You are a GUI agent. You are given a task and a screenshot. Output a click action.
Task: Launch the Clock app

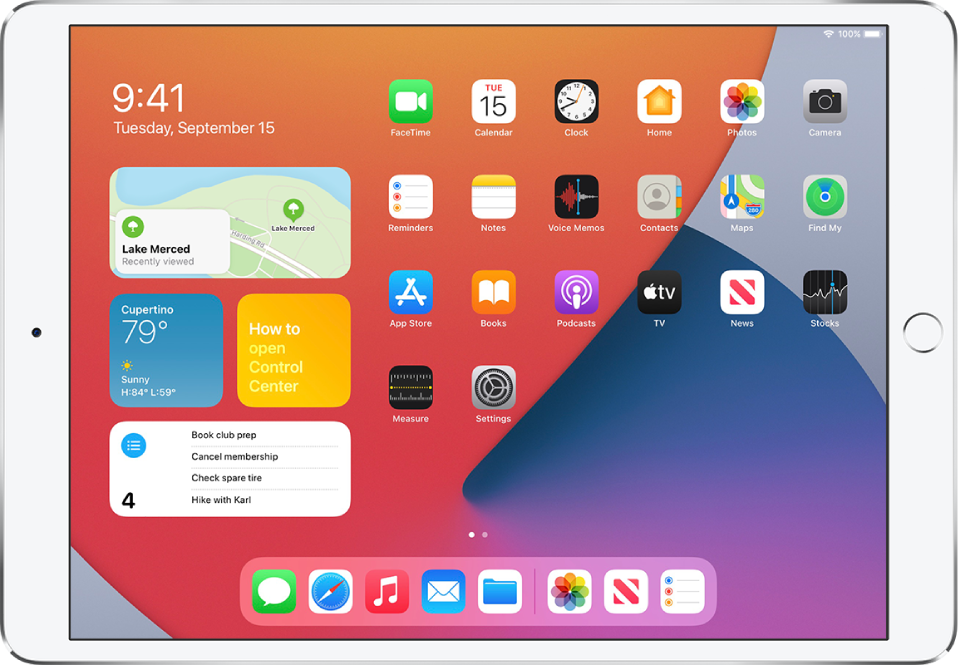tap(576, 102)
